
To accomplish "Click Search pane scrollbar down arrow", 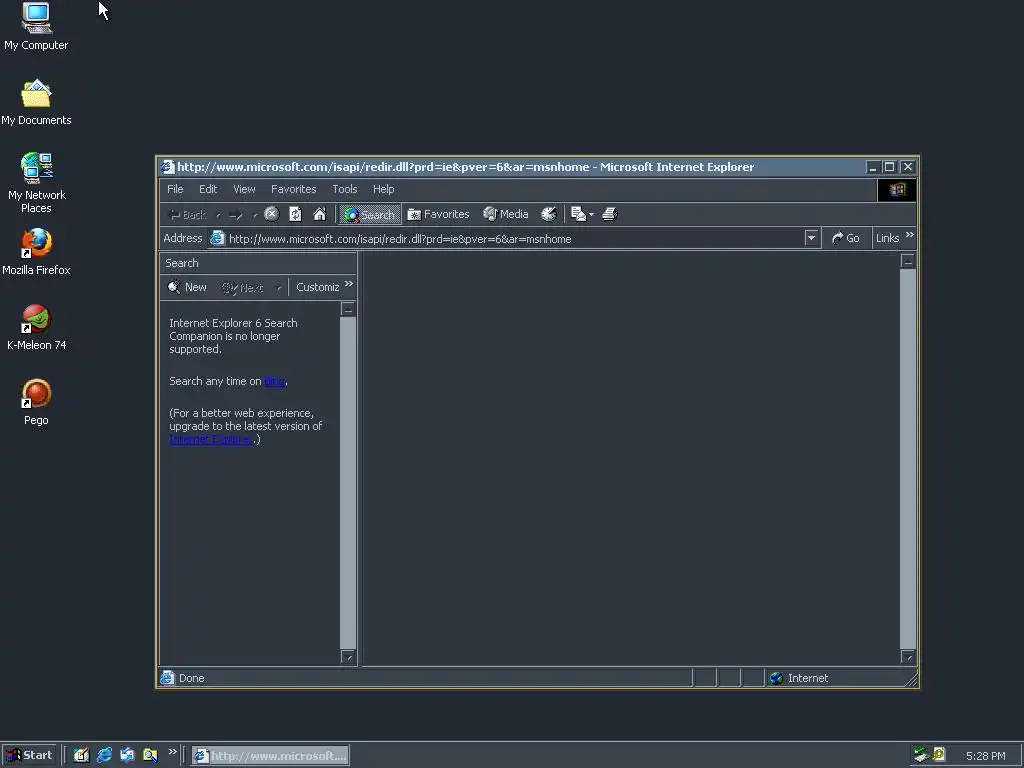I will tap(348, 657).
